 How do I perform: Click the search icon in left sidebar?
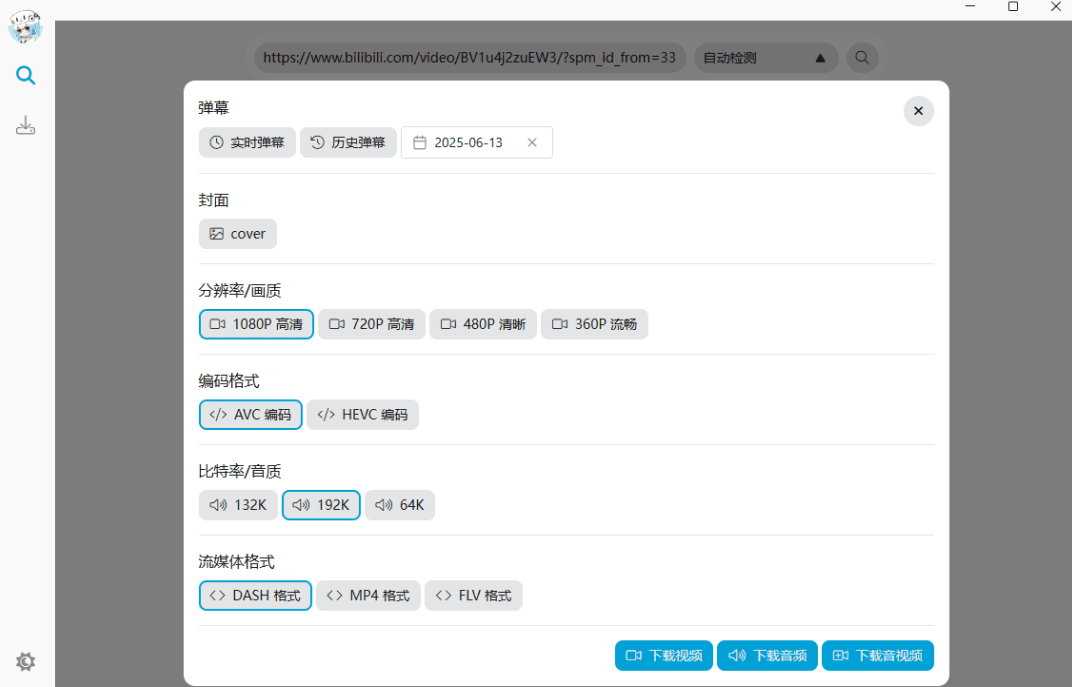coord(26,75)
